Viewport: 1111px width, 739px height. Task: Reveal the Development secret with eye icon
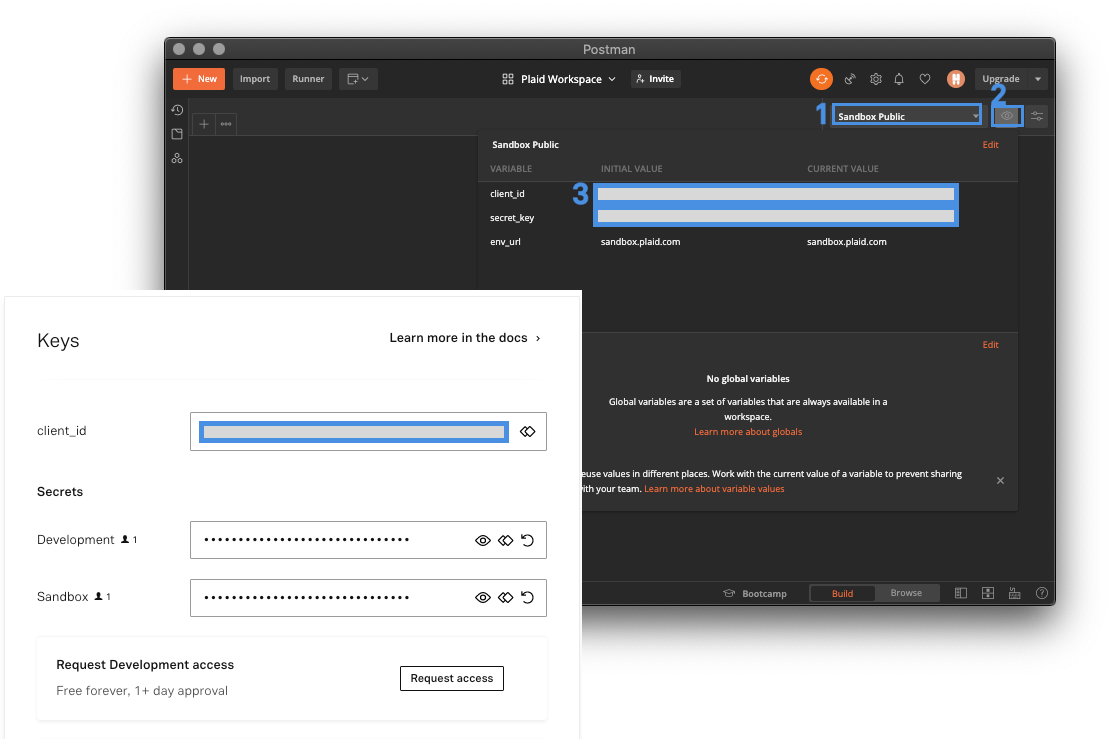[483, 541]
